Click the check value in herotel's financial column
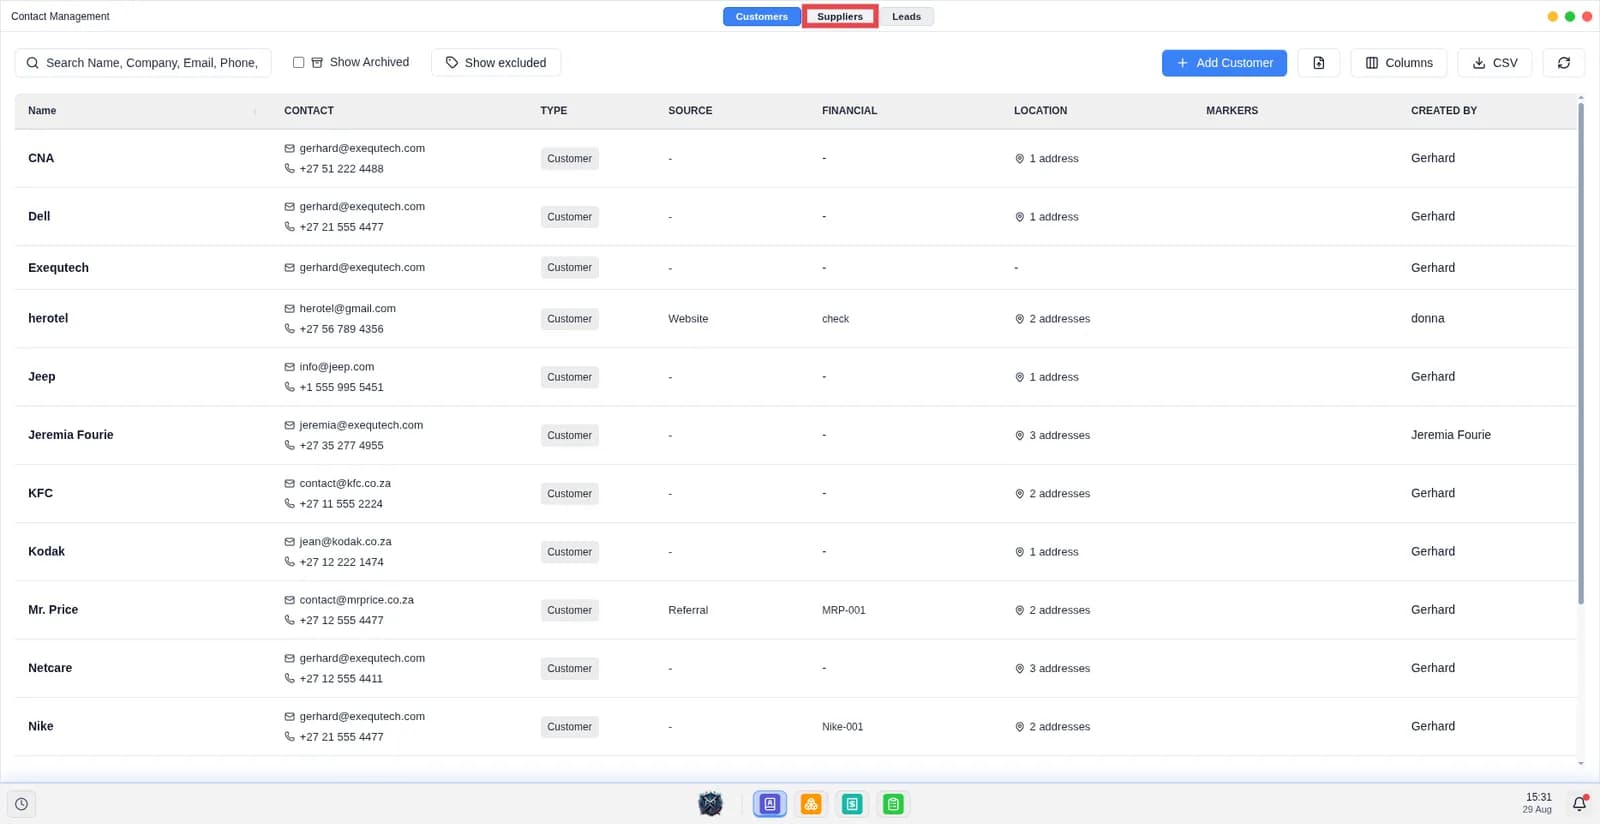 click(x=835, y=319)
